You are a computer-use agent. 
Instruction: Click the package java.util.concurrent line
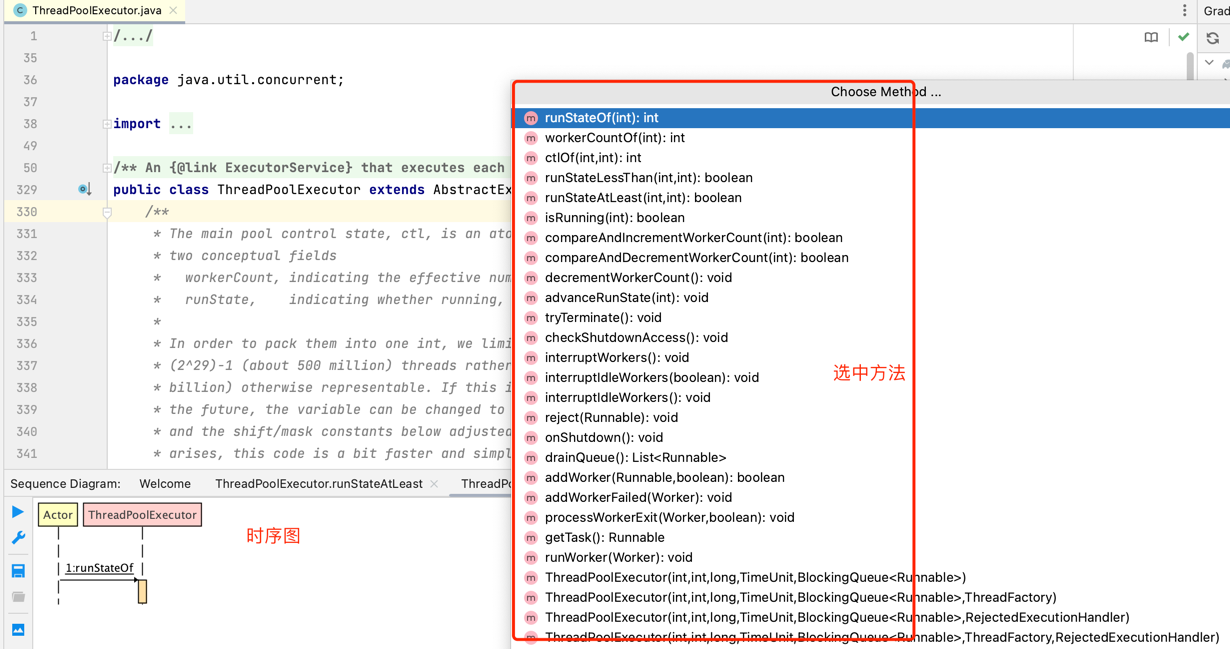[x=228, y=80]
